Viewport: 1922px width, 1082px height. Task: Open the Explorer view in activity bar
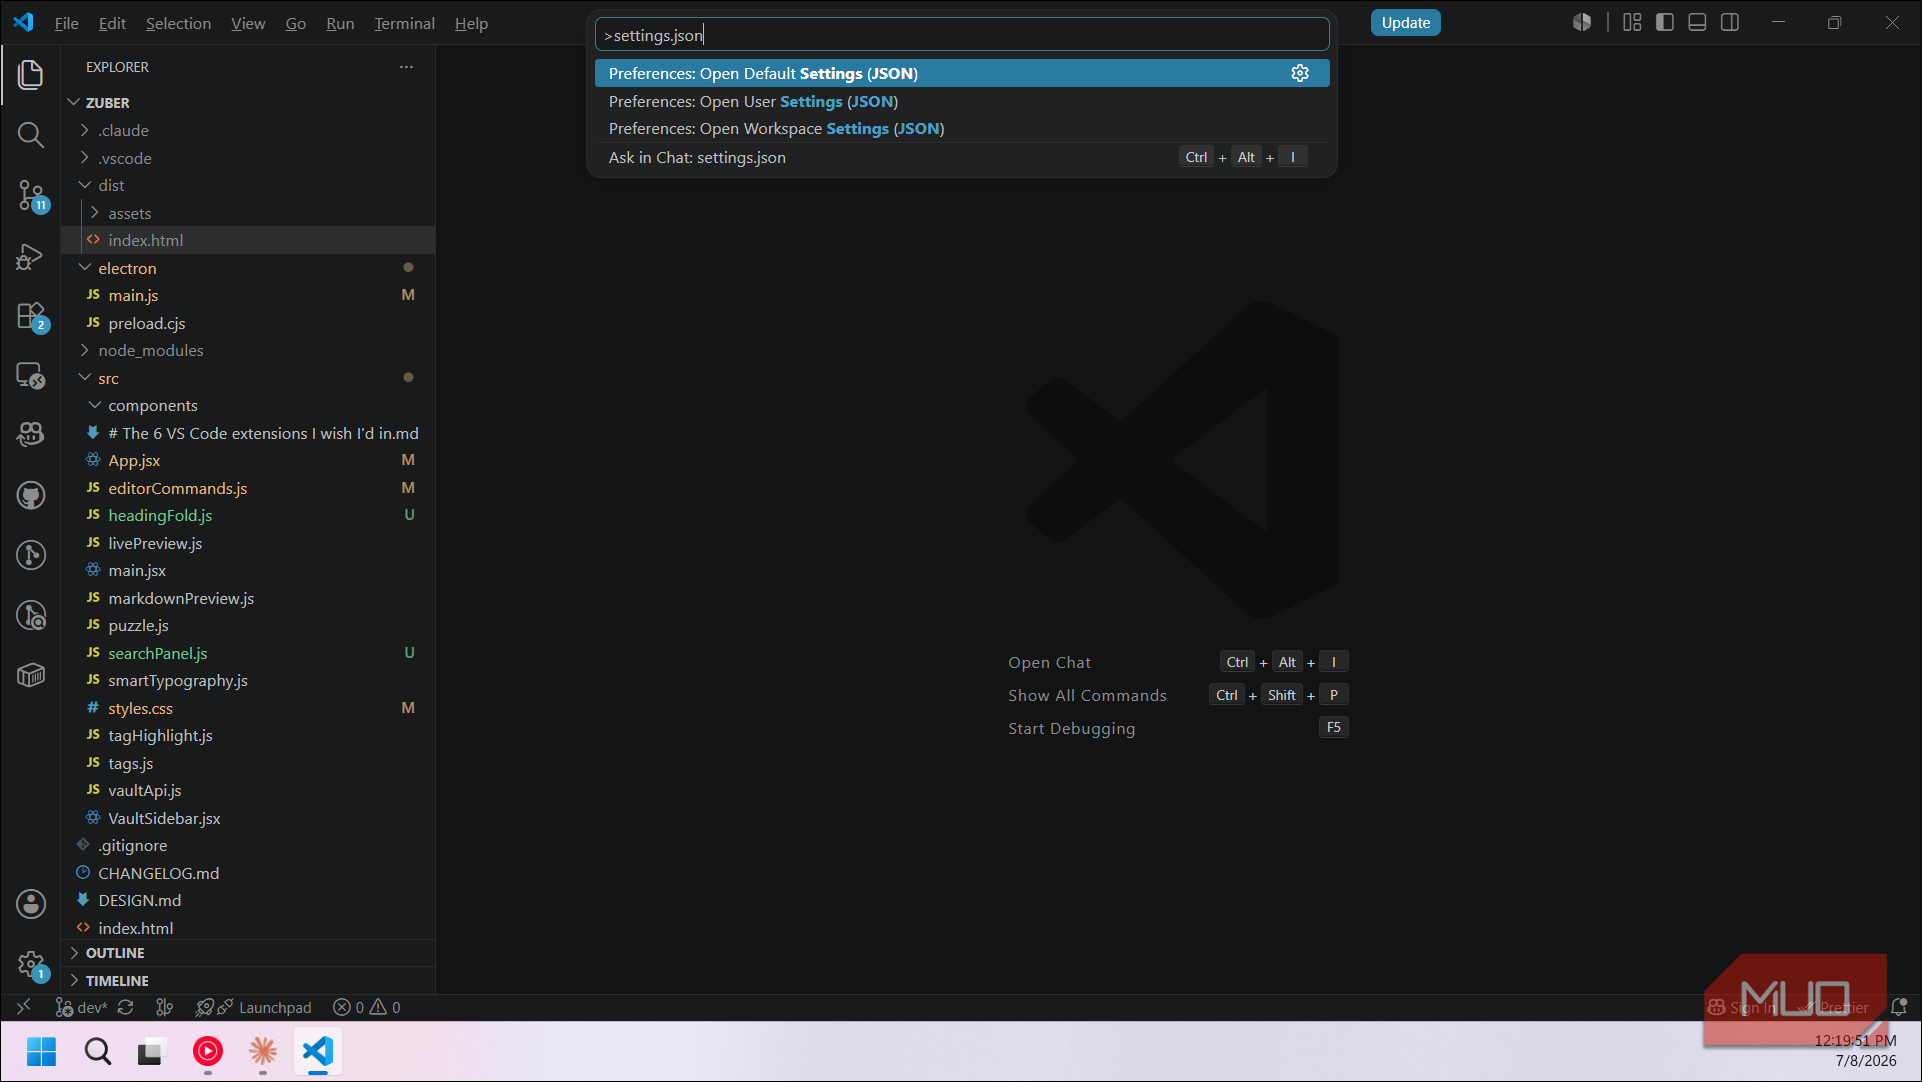coord(31,75)
